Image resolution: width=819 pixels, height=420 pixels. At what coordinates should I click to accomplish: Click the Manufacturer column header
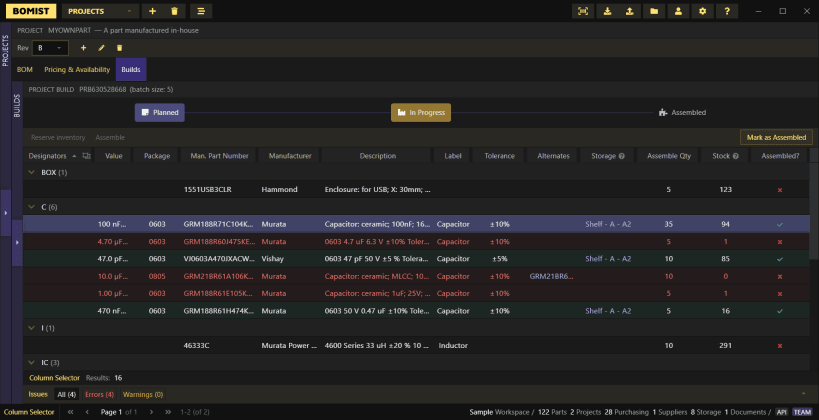290,156
